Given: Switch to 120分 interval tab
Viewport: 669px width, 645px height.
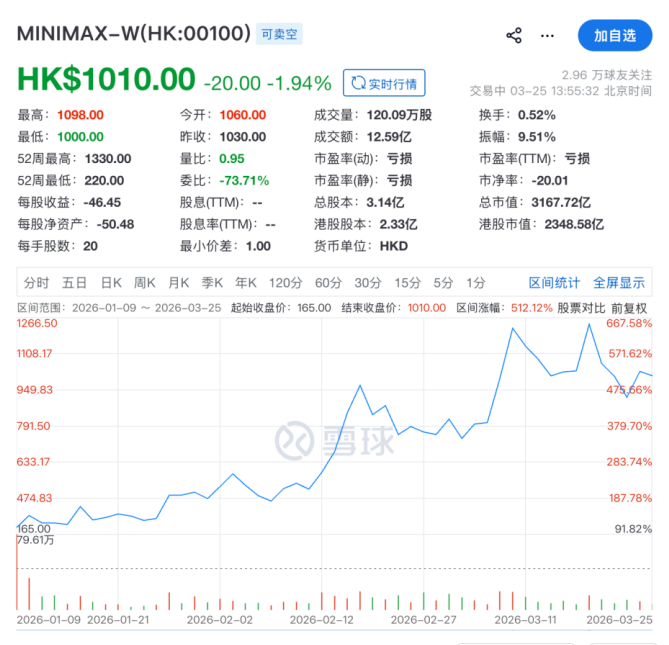Looking at the screenshot, I should [x=285, y=282].
